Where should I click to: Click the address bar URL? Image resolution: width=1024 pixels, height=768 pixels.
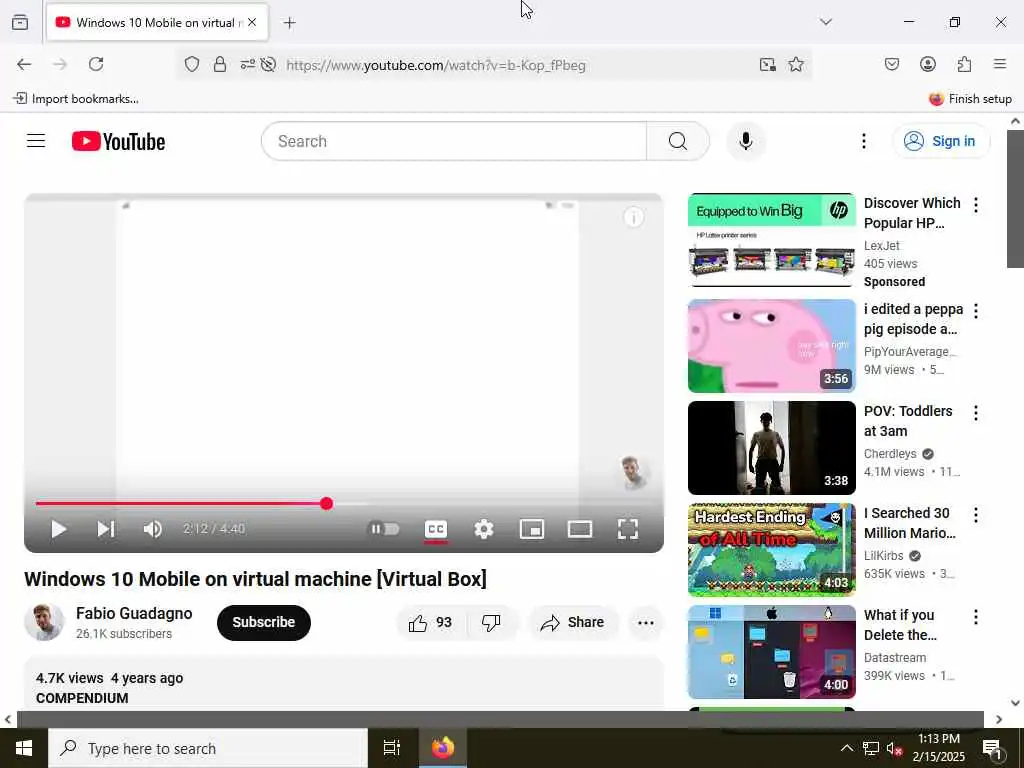coord(436,65)
